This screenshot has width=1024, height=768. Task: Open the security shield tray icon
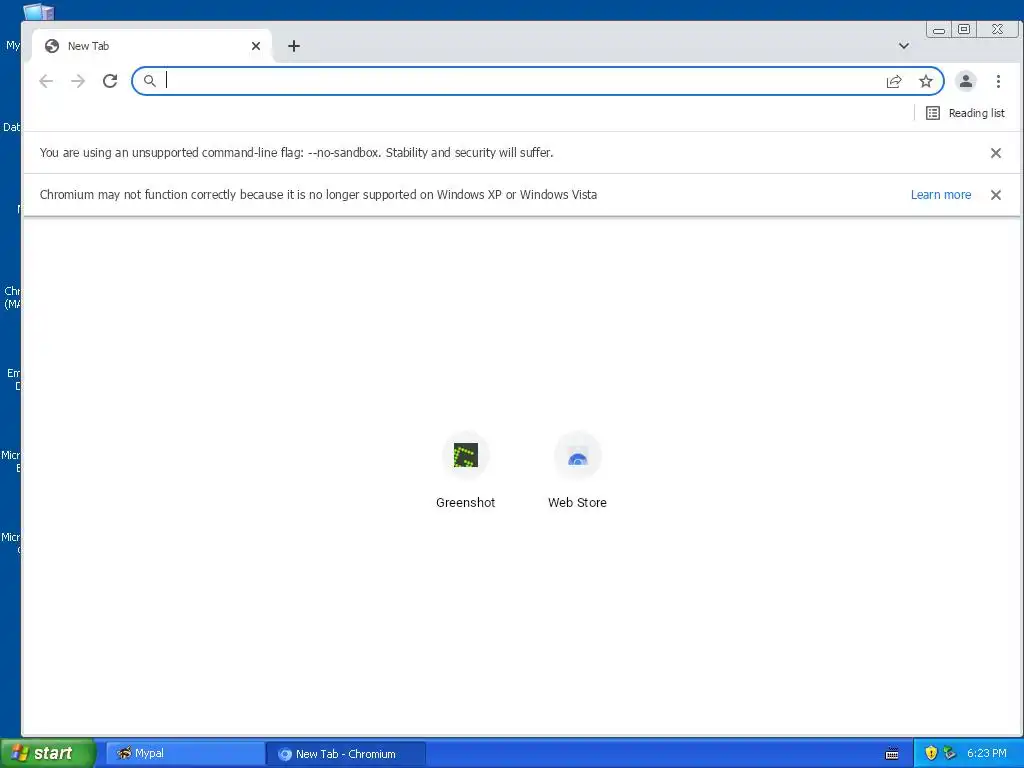[x=931, y=754]
